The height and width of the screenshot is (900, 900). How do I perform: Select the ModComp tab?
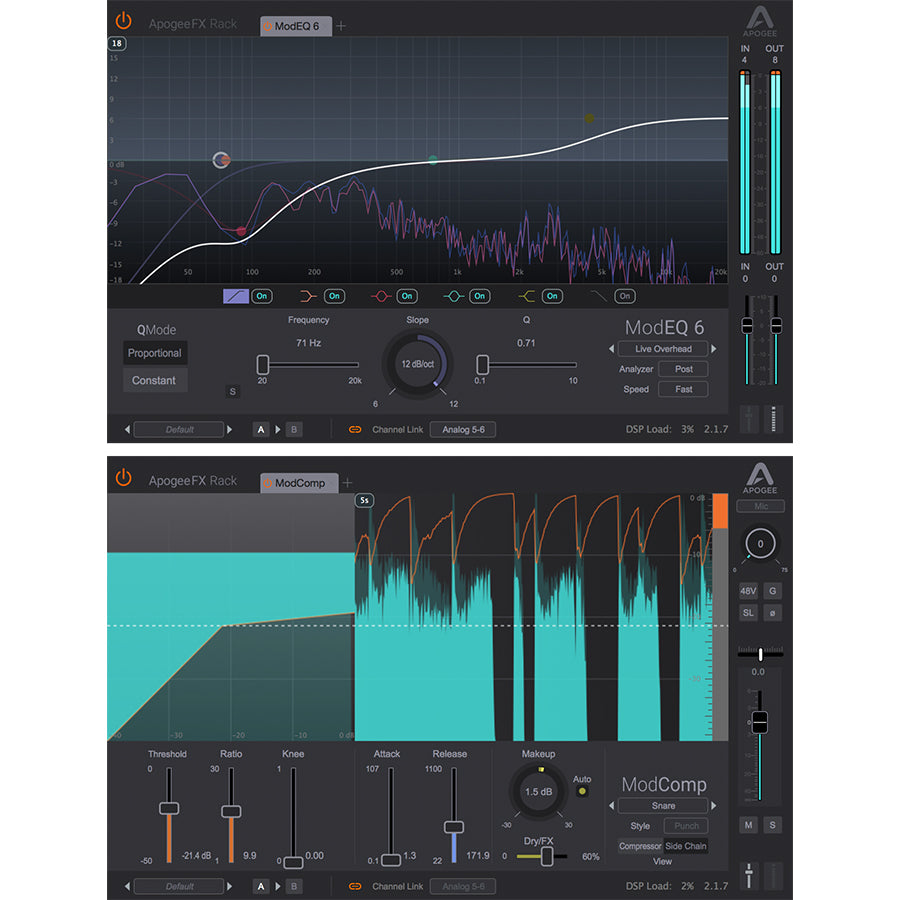click(299, 483)
